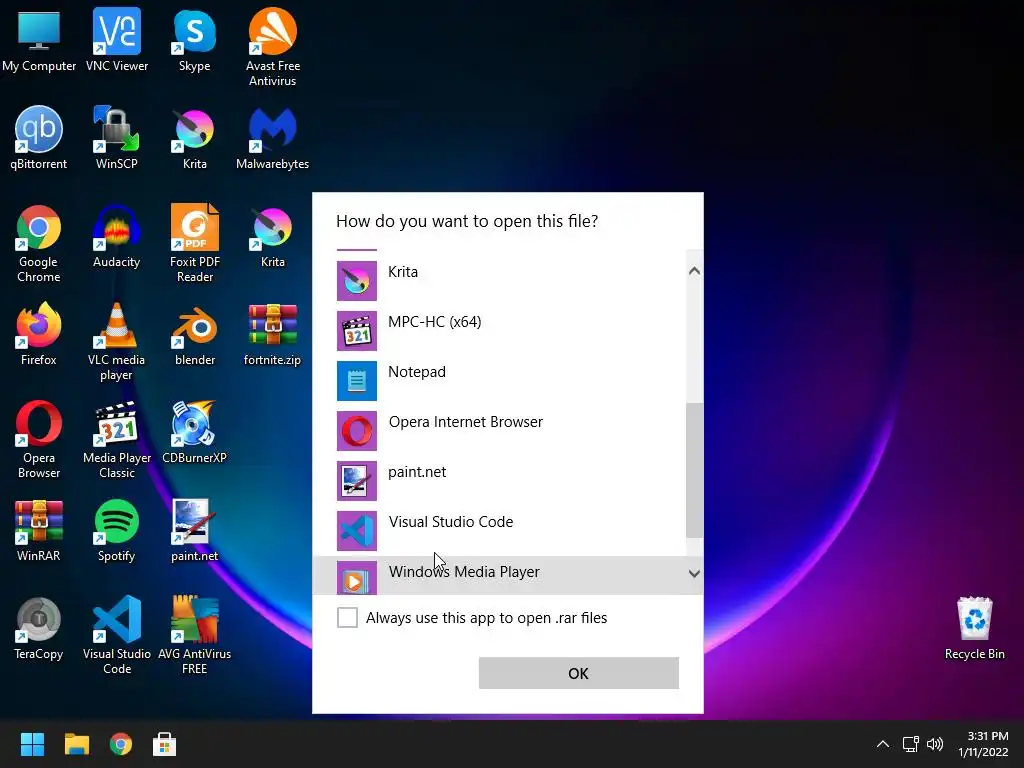Open blender desktop shortcut
The height and width of the screenshot is (768, 1024).
pyautogui.click(x=195, y=334)
